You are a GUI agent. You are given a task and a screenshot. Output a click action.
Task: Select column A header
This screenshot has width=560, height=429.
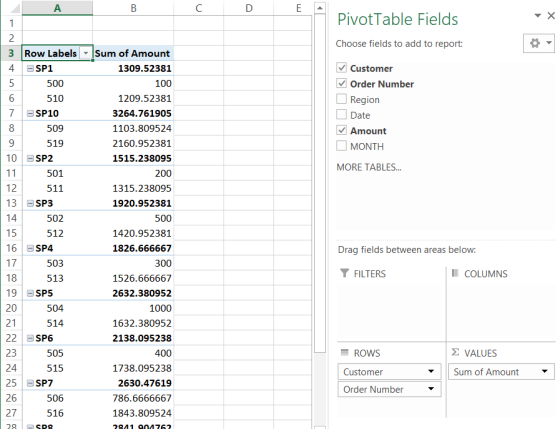(x=57, y=8)
